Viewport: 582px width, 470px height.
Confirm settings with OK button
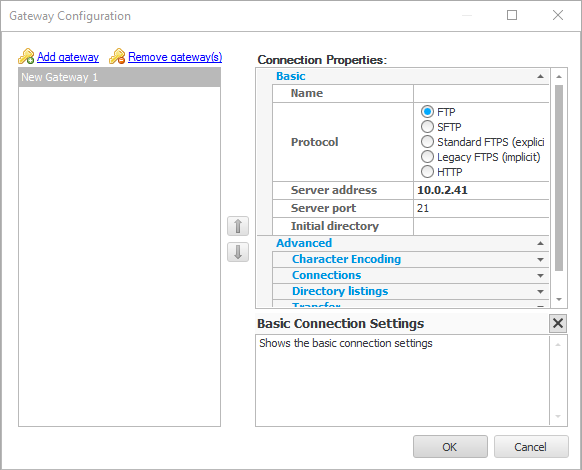point(450,447)
